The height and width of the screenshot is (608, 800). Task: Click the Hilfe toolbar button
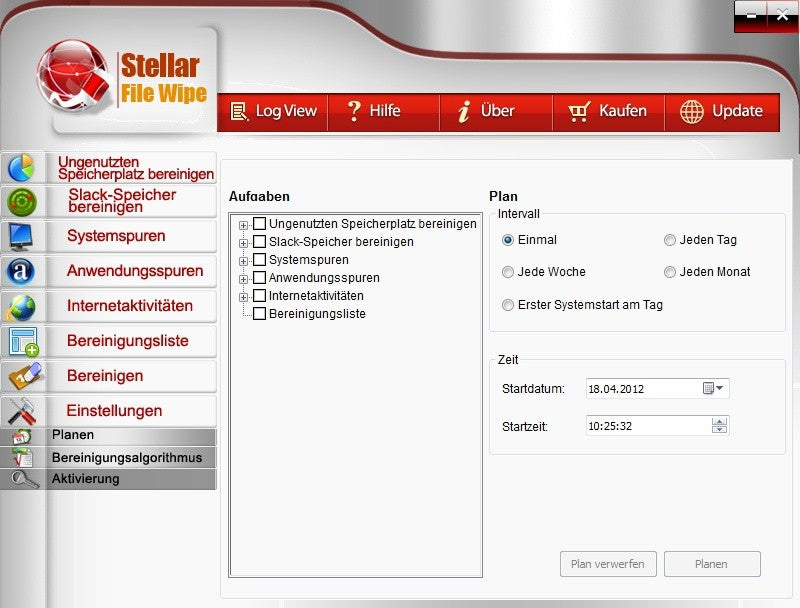click(x=384, y=112)
